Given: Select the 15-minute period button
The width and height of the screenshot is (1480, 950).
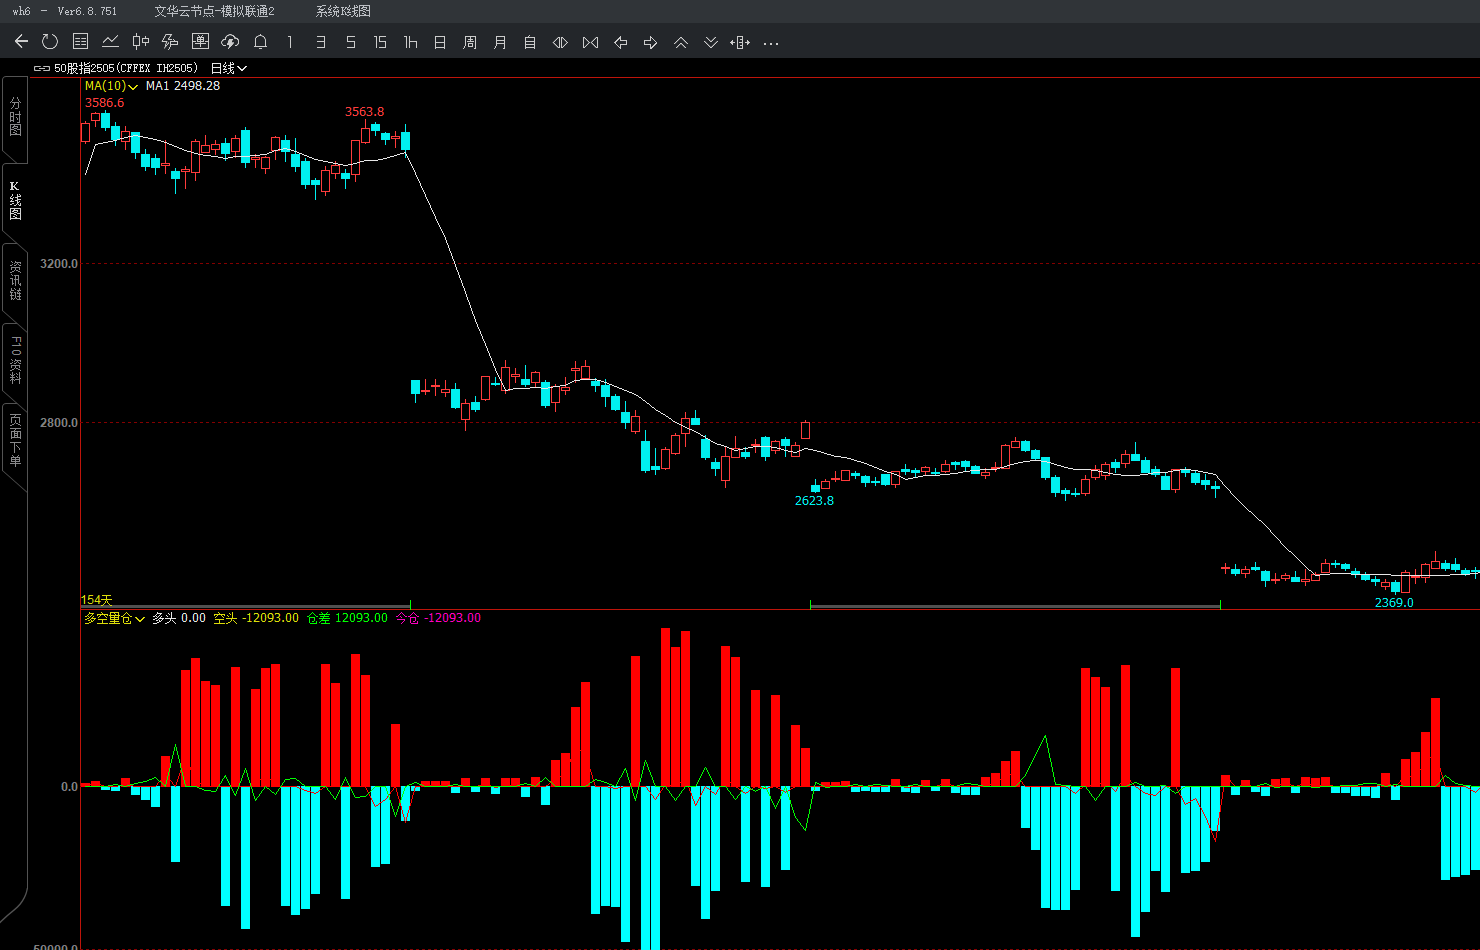Looking at the screenshot, I should (x=380, y=42).
